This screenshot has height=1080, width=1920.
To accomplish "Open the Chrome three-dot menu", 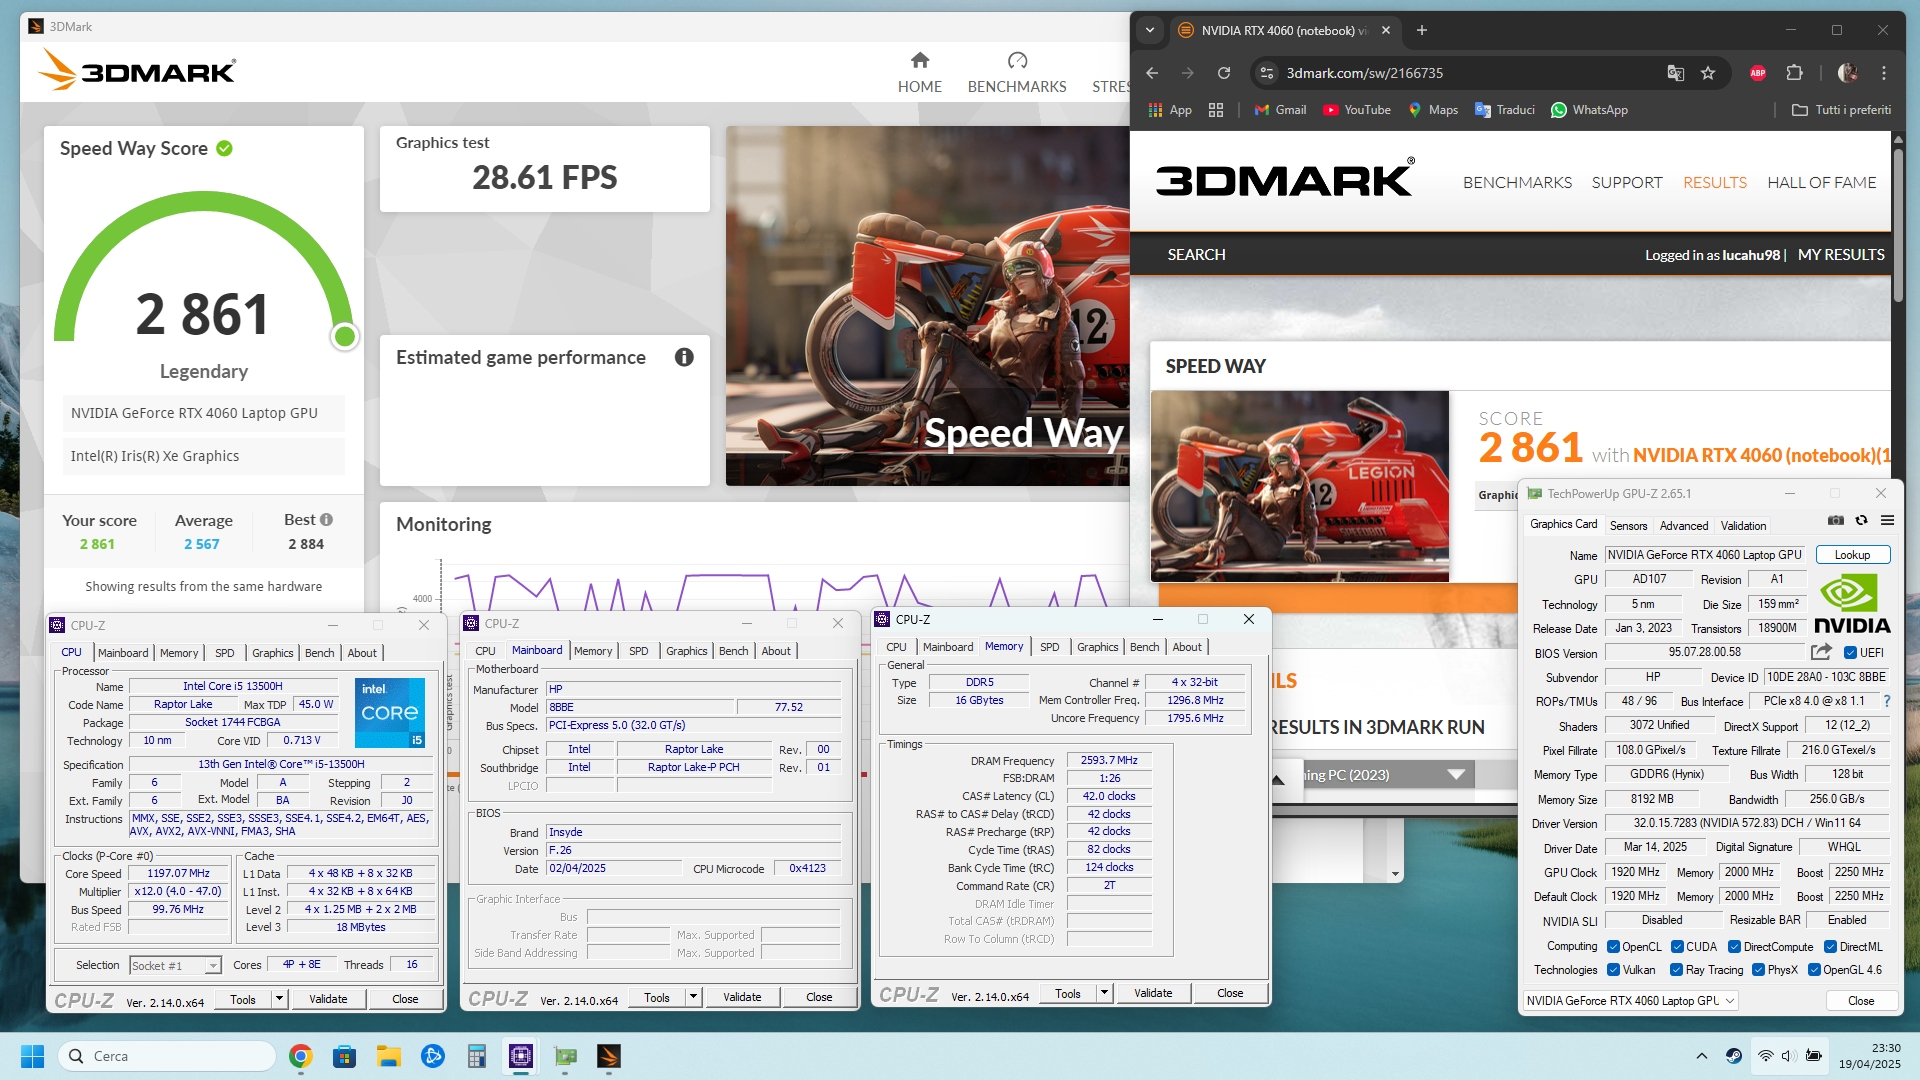I will 1884,73.
